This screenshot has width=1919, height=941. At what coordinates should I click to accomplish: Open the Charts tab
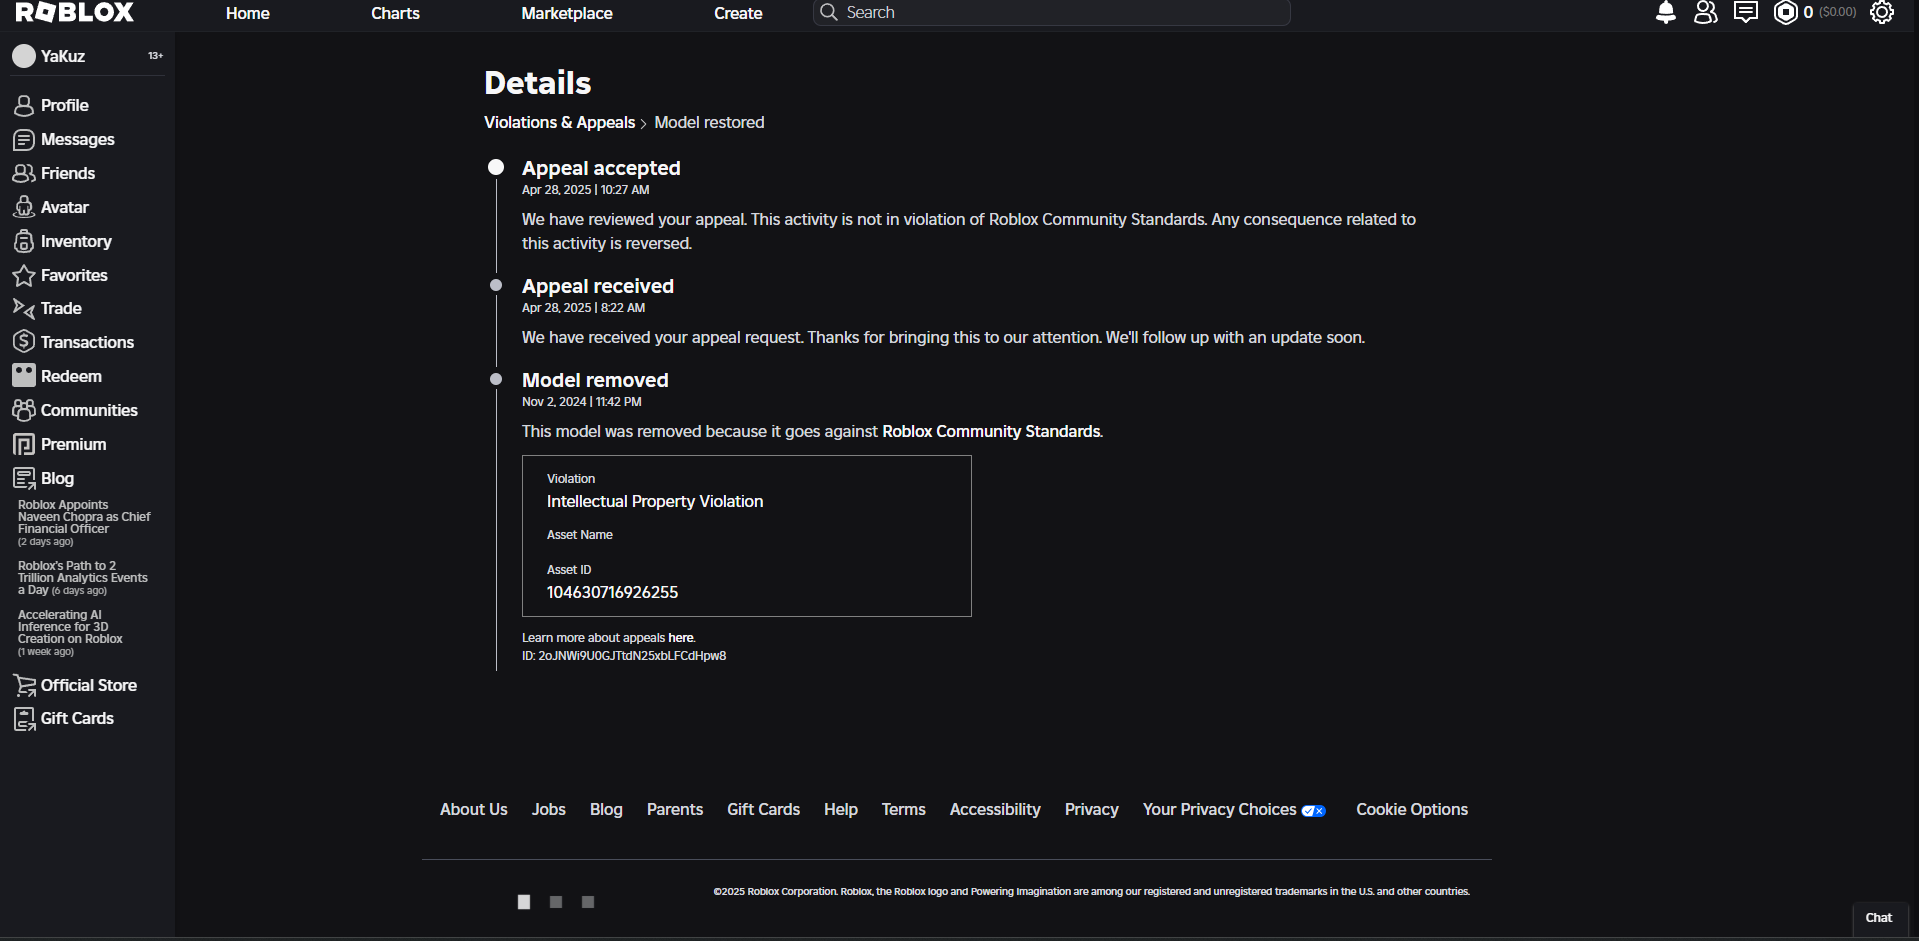coord(395,13)
